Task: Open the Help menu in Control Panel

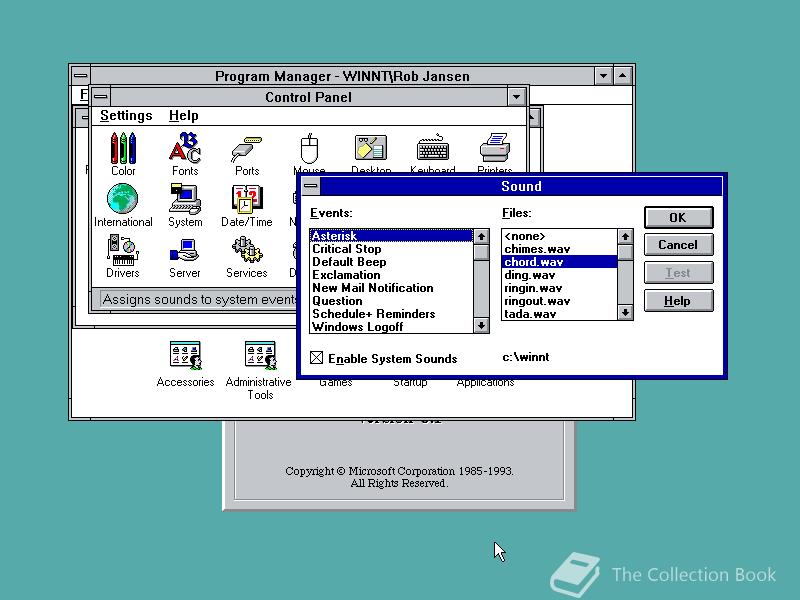Action: coord(184,116)
